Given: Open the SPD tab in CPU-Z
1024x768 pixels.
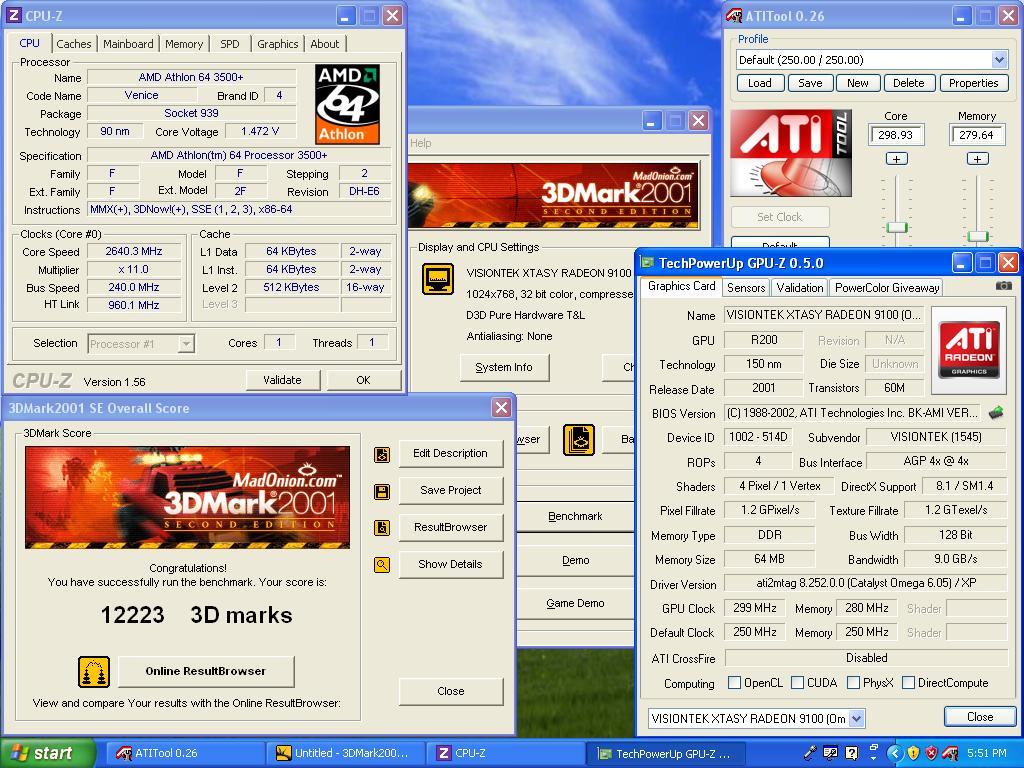Looking at the screenshot, I should [x=230, y=44].
